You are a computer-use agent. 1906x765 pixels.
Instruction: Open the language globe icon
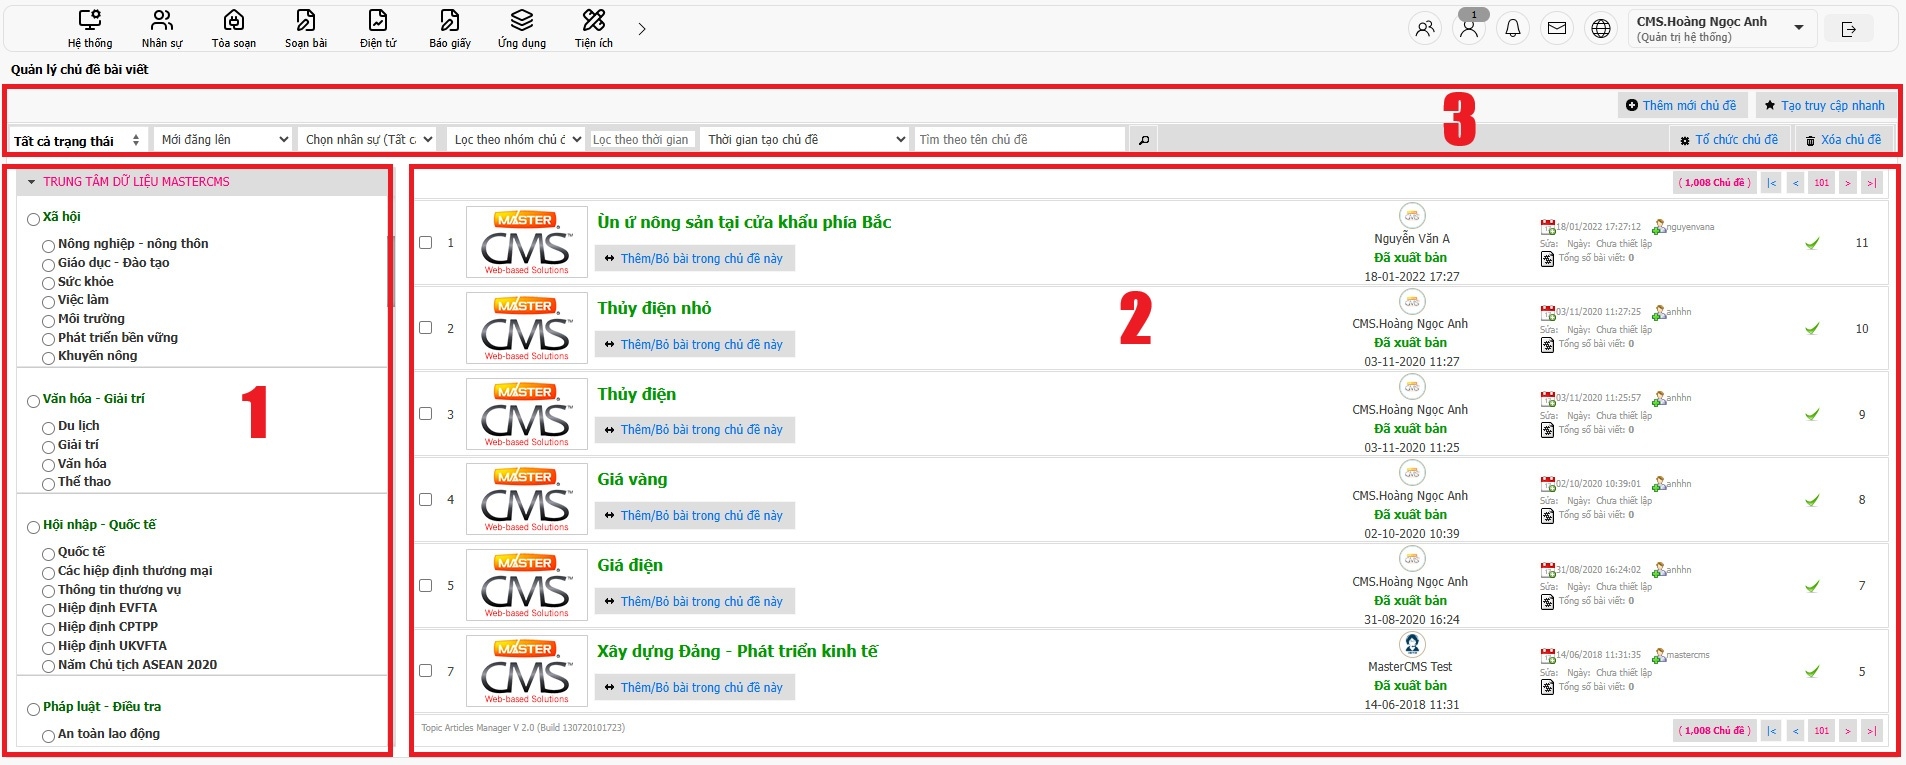click(1601, 28)
